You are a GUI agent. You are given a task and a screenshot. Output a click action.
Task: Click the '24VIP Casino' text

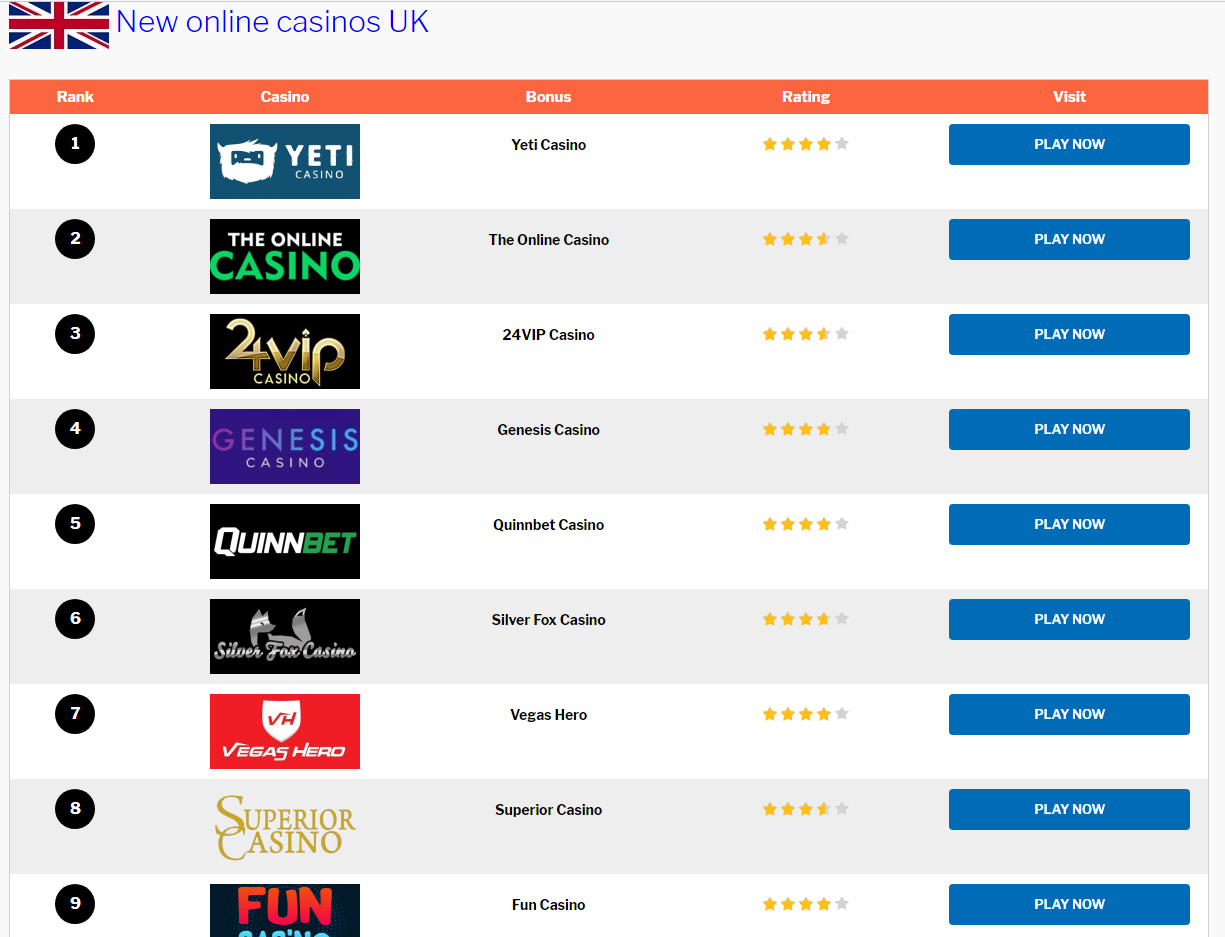coord(549,335)
